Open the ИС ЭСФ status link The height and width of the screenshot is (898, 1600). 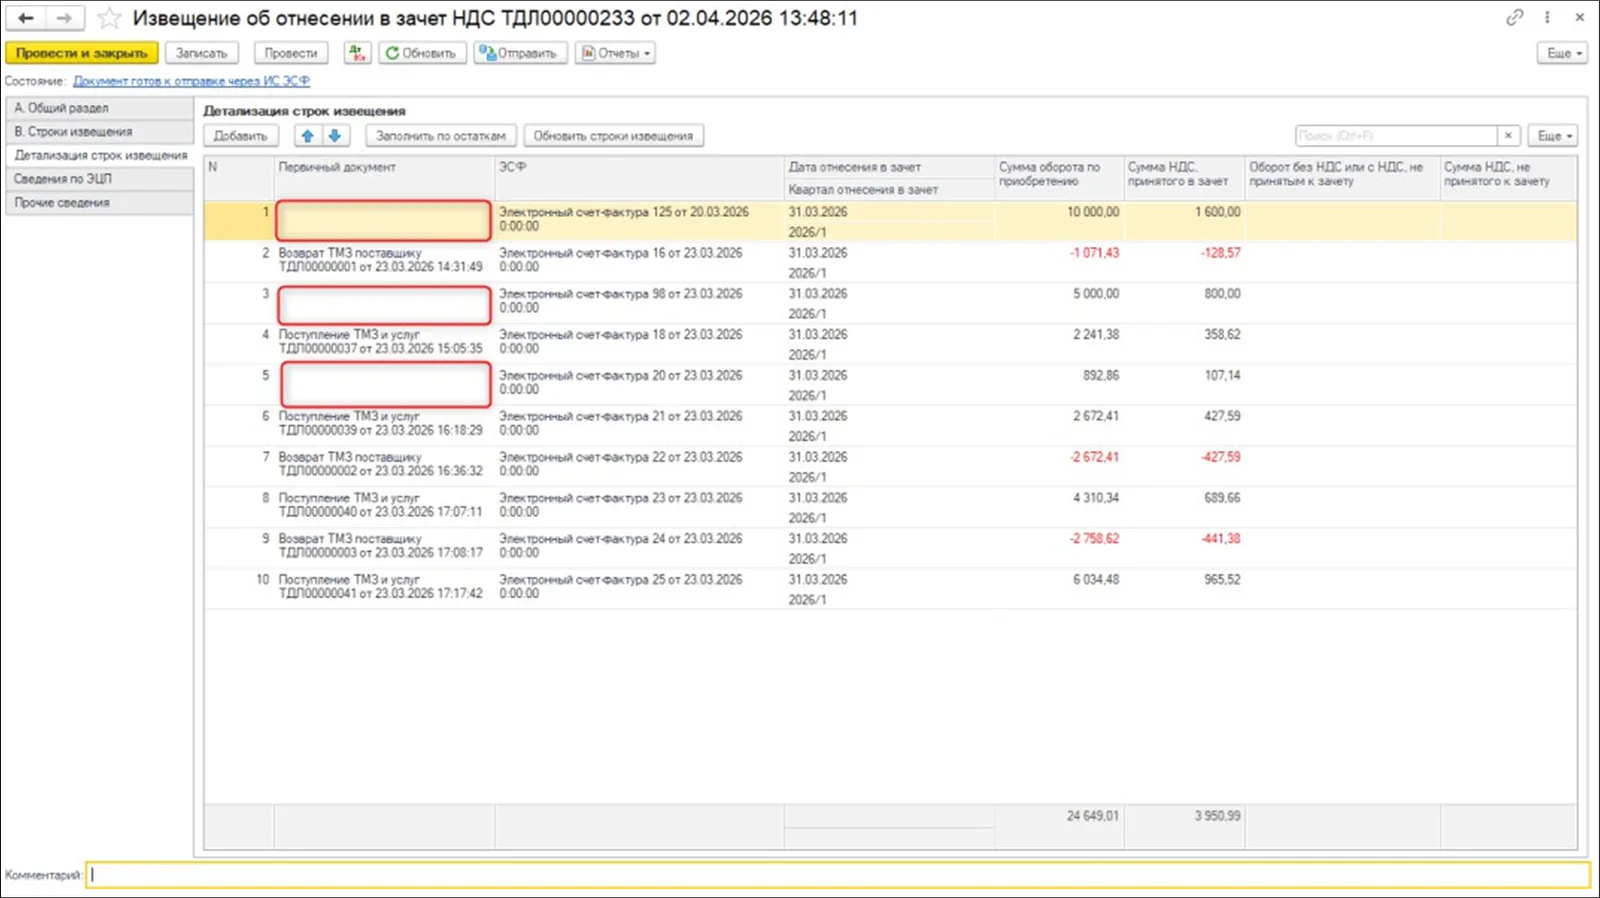click(191, 81)
